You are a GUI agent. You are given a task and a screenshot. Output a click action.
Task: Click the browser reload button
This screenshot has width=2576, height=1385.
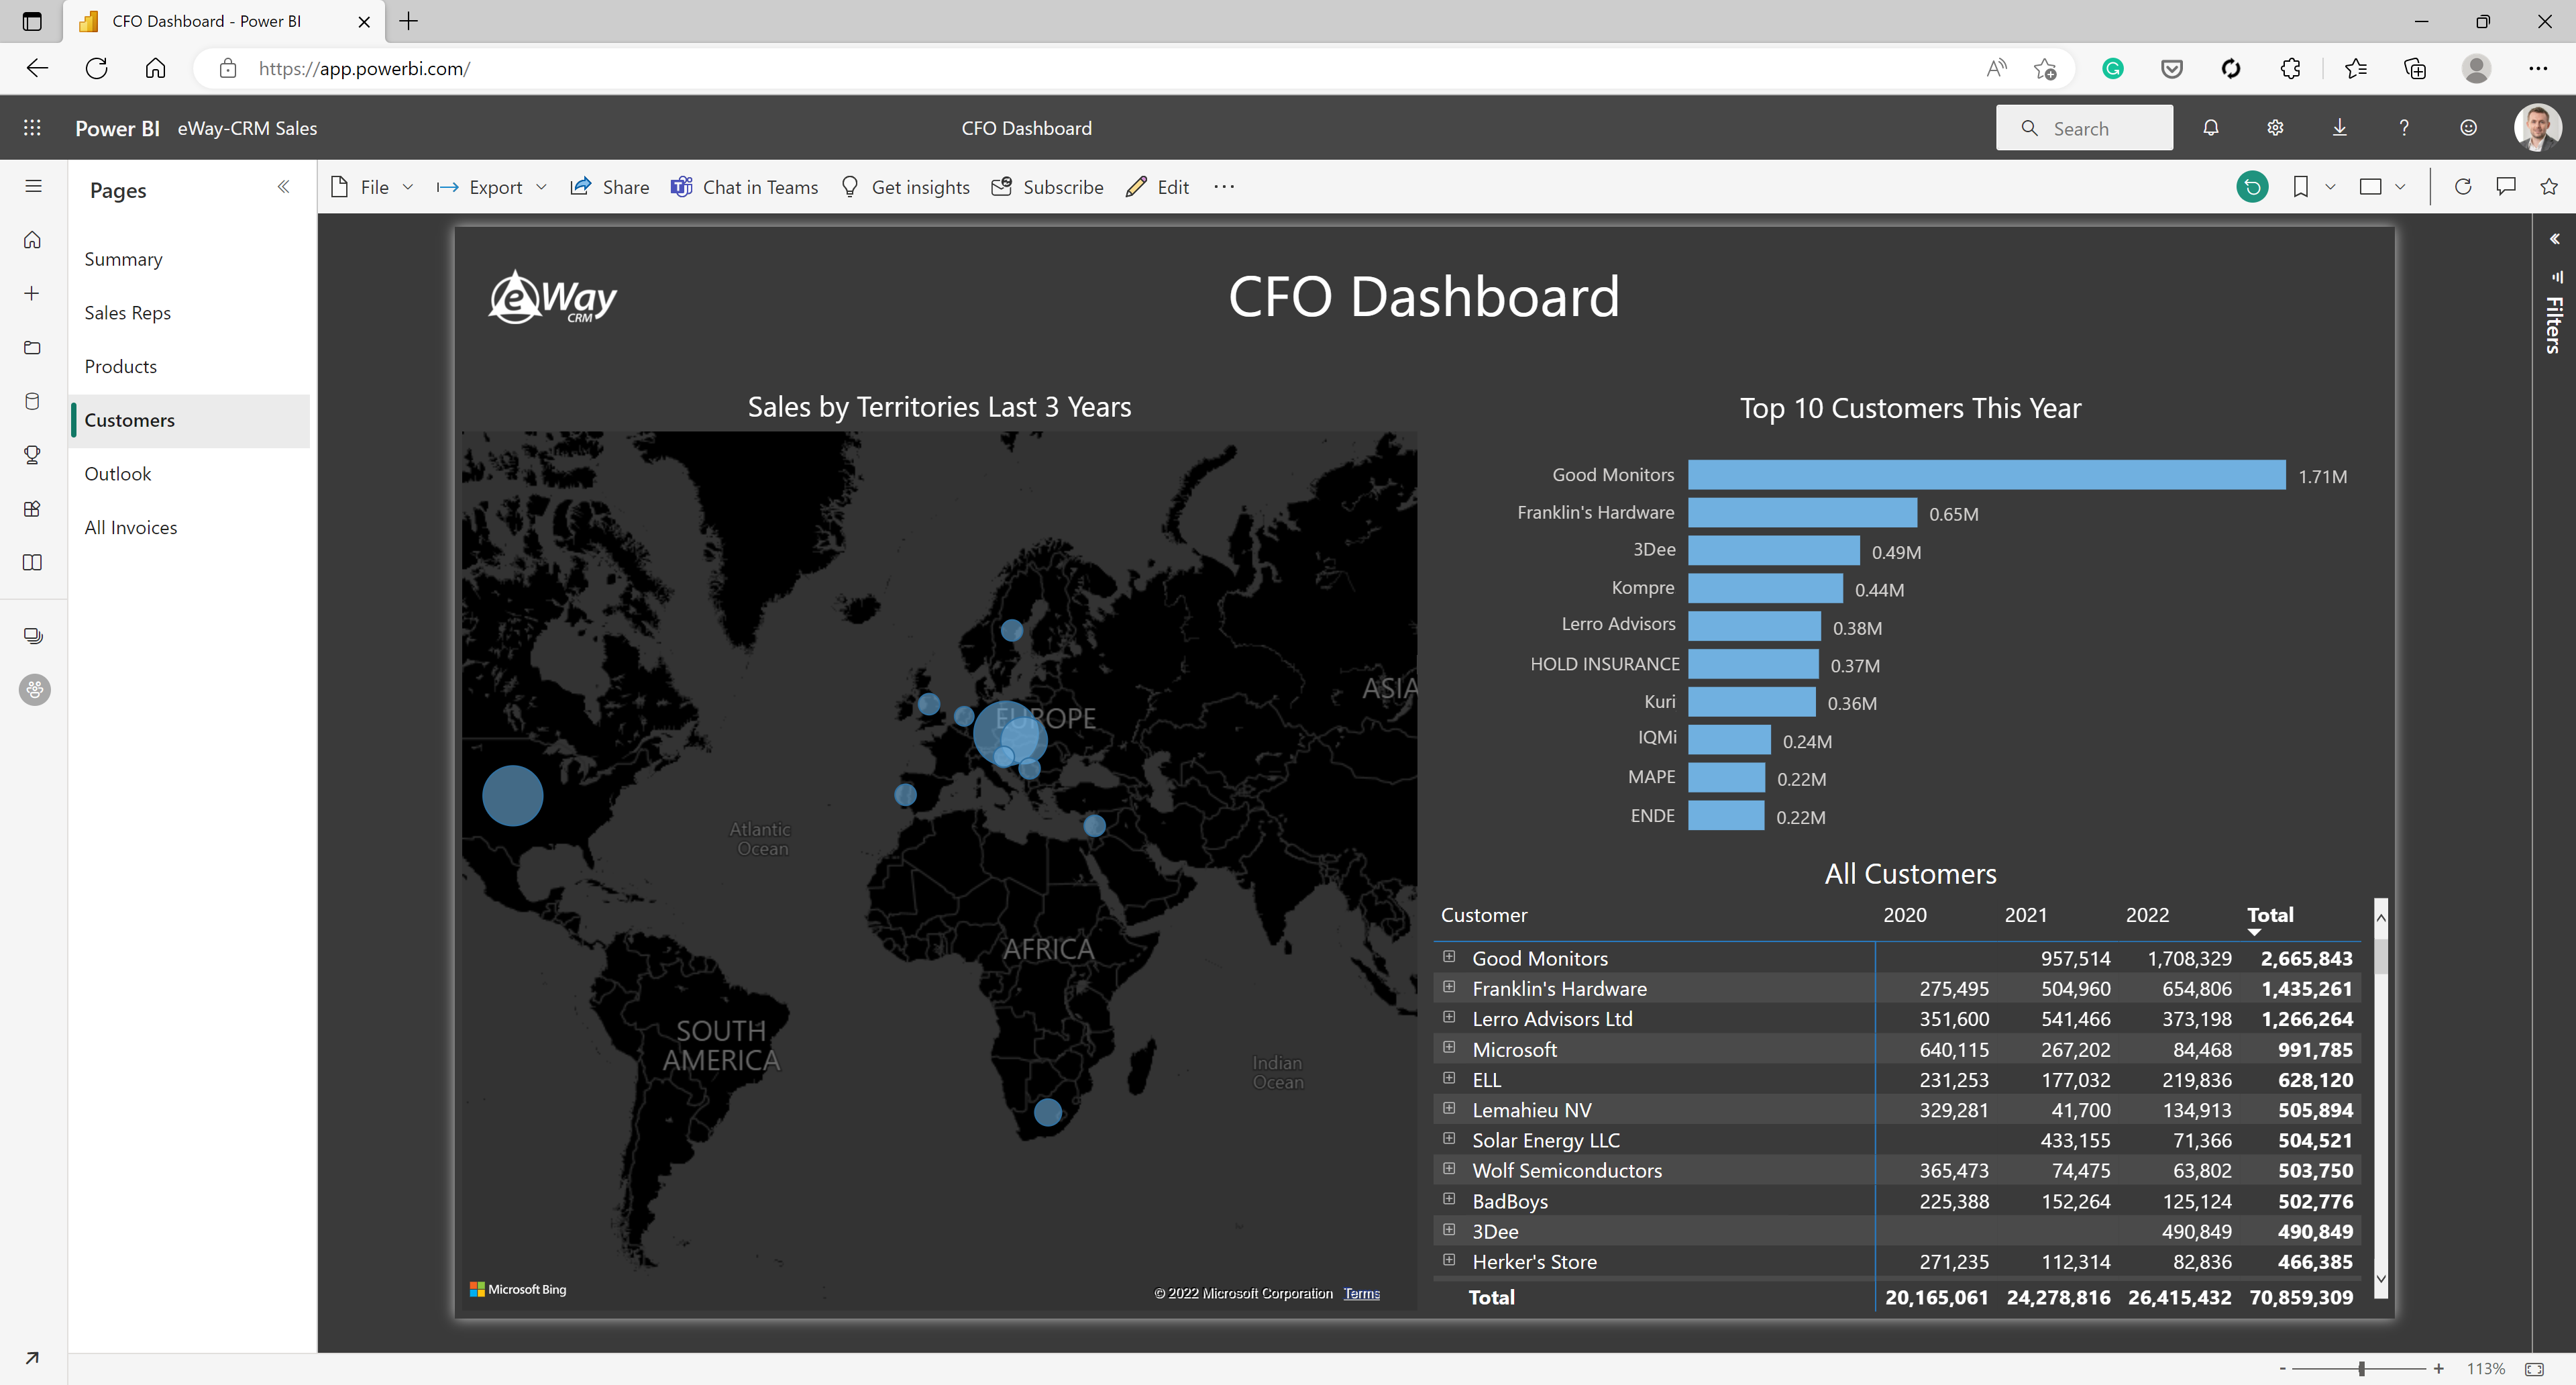[96, 68]
